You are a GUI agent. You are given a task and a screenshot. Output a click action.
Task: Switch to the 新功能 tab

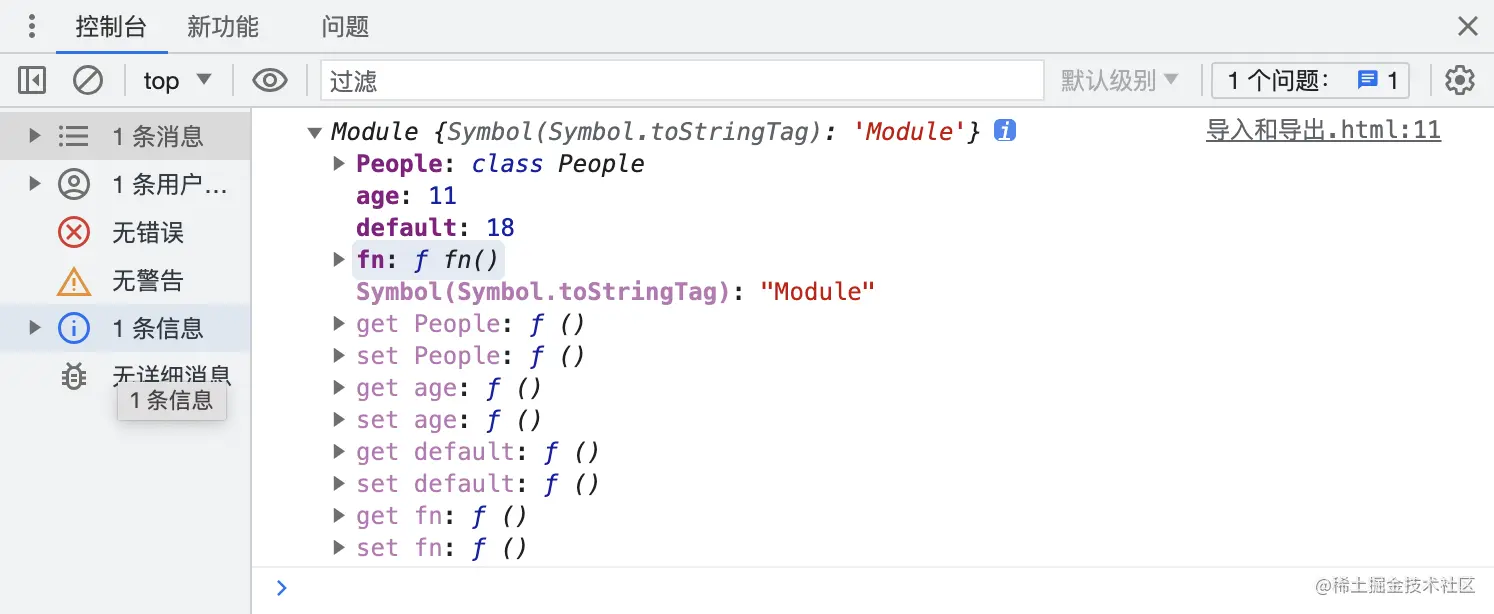[223, 27]
